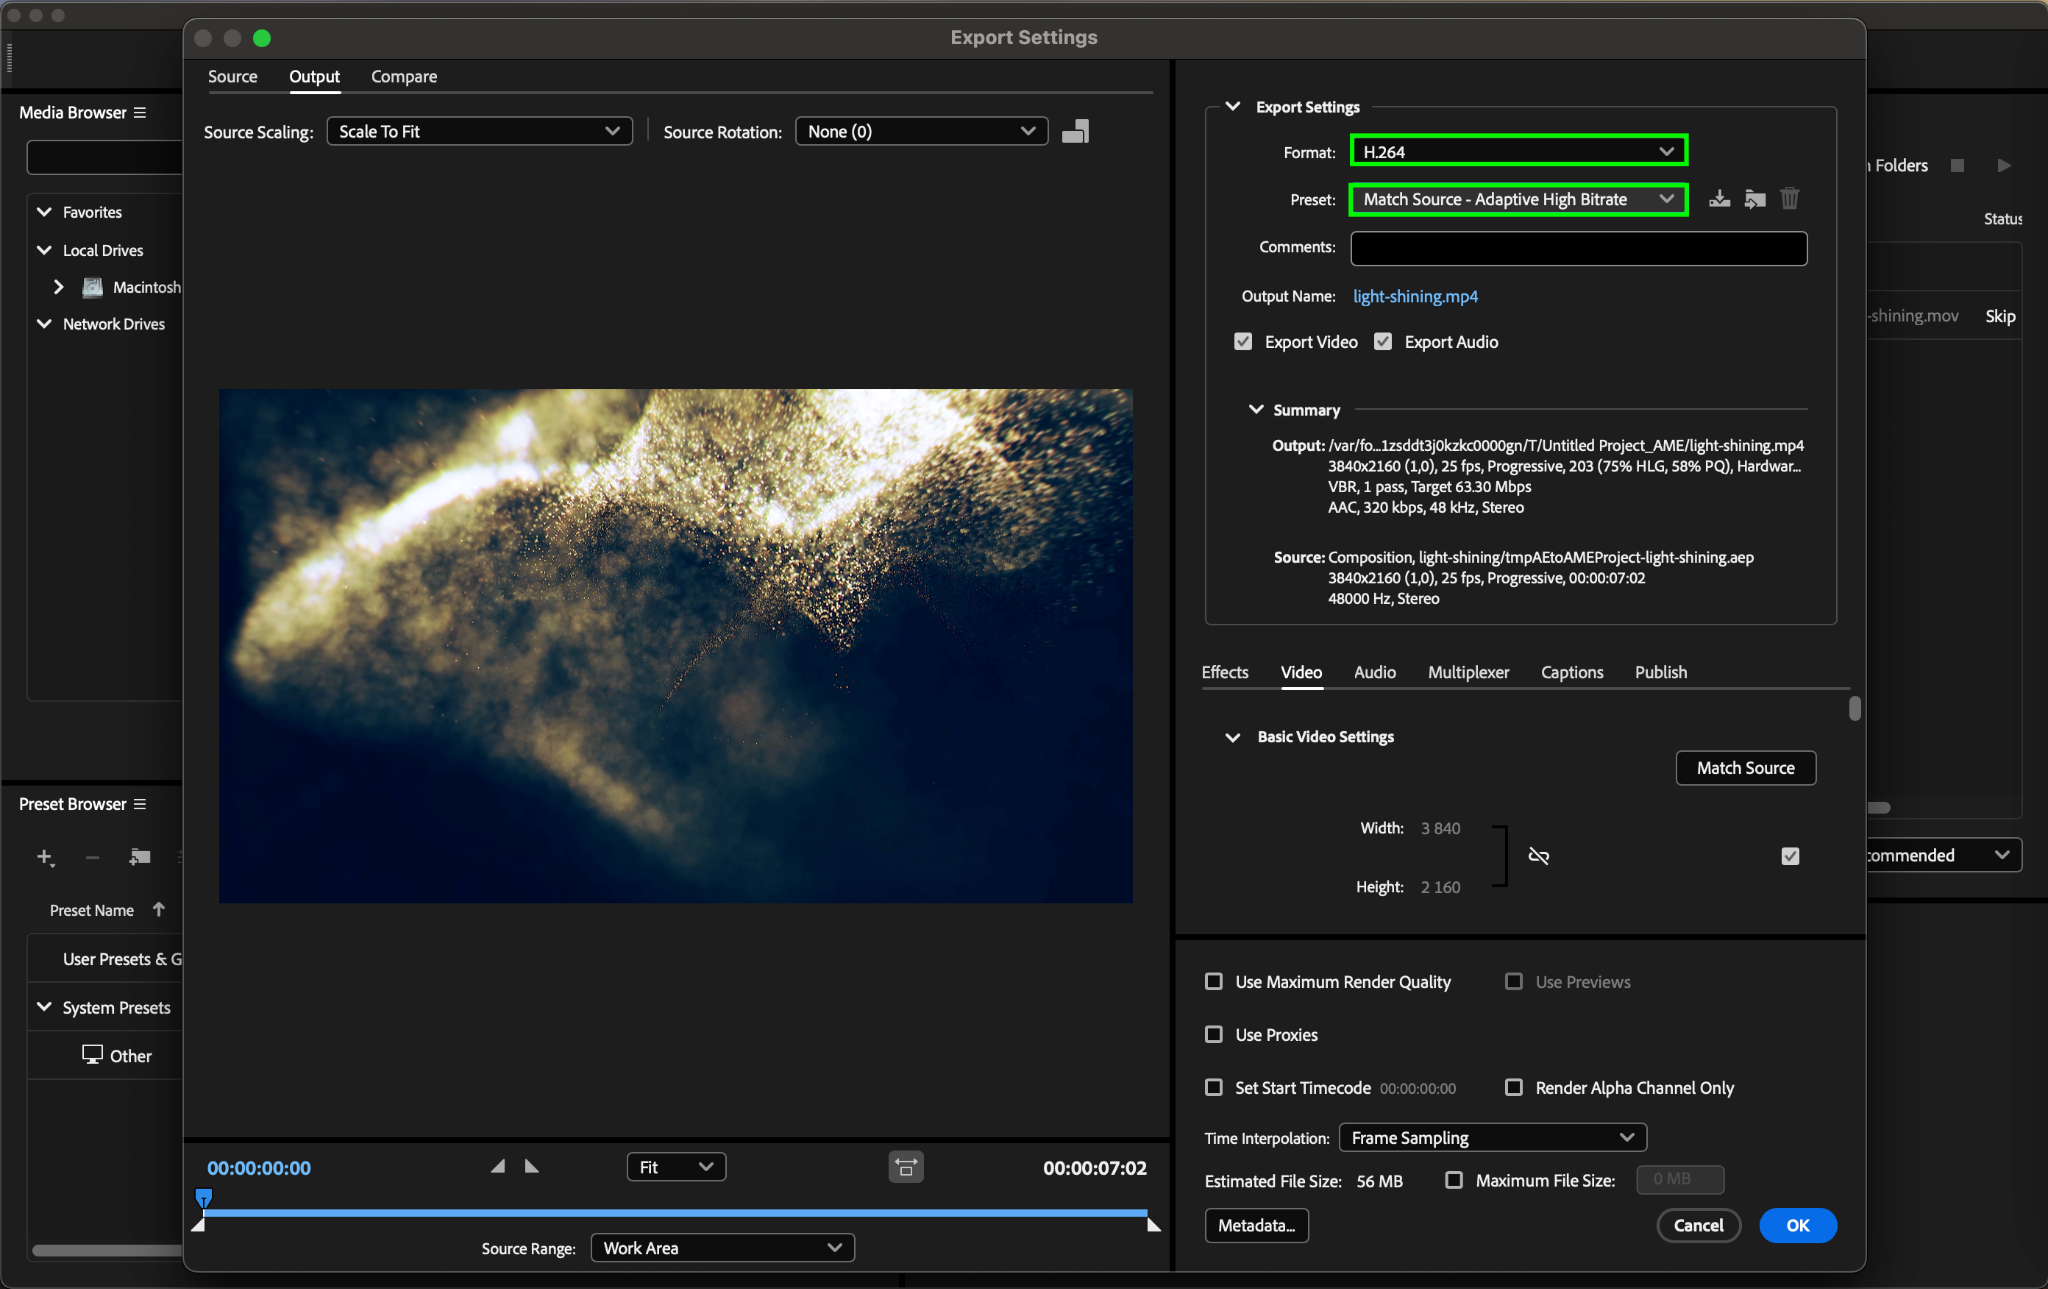Click the Set Out Point triangle

(x=532, y=1166)
